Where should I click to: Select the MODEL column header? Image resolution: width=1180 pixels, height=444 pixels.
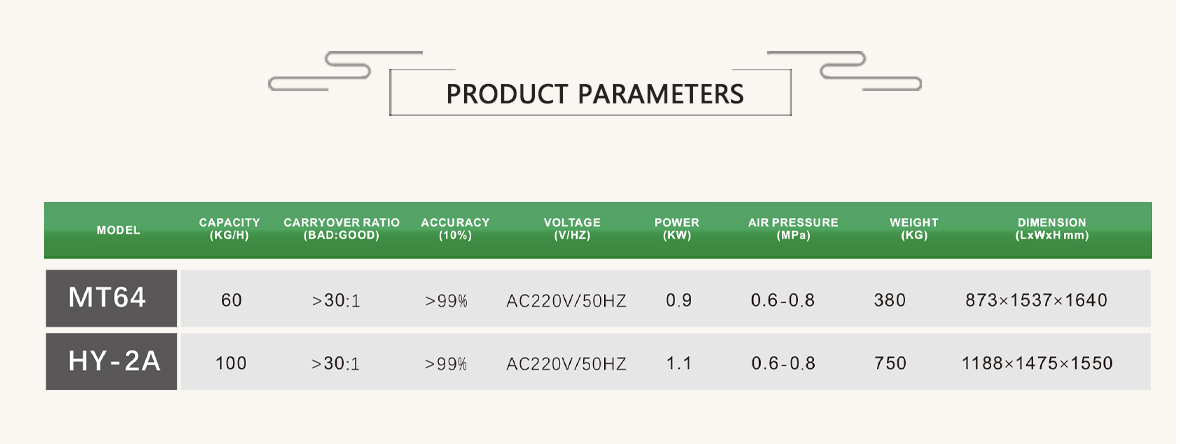[x=118, y=230]
